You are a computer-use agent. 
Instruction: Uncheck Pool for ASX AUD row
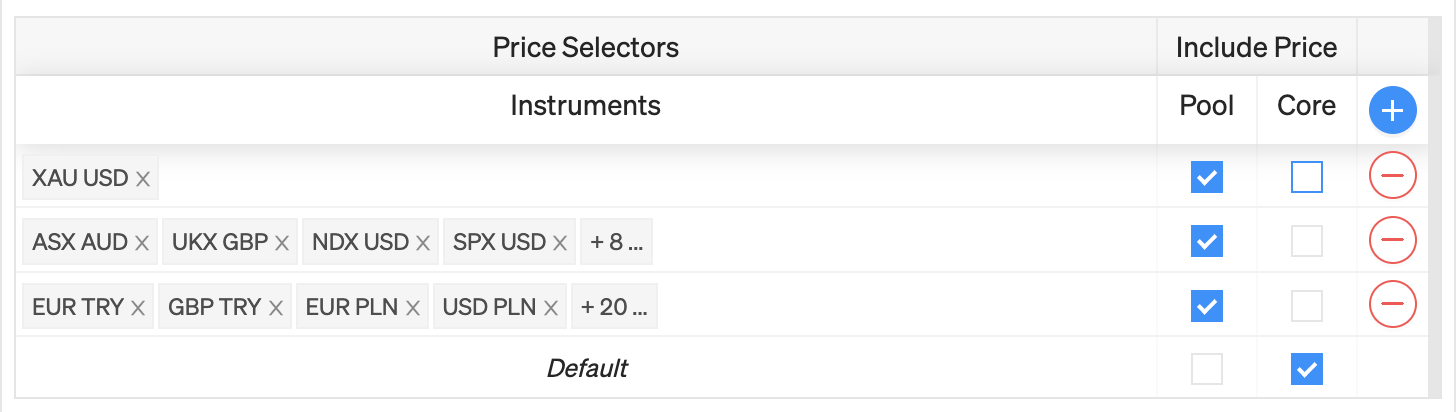[1206, 241]
